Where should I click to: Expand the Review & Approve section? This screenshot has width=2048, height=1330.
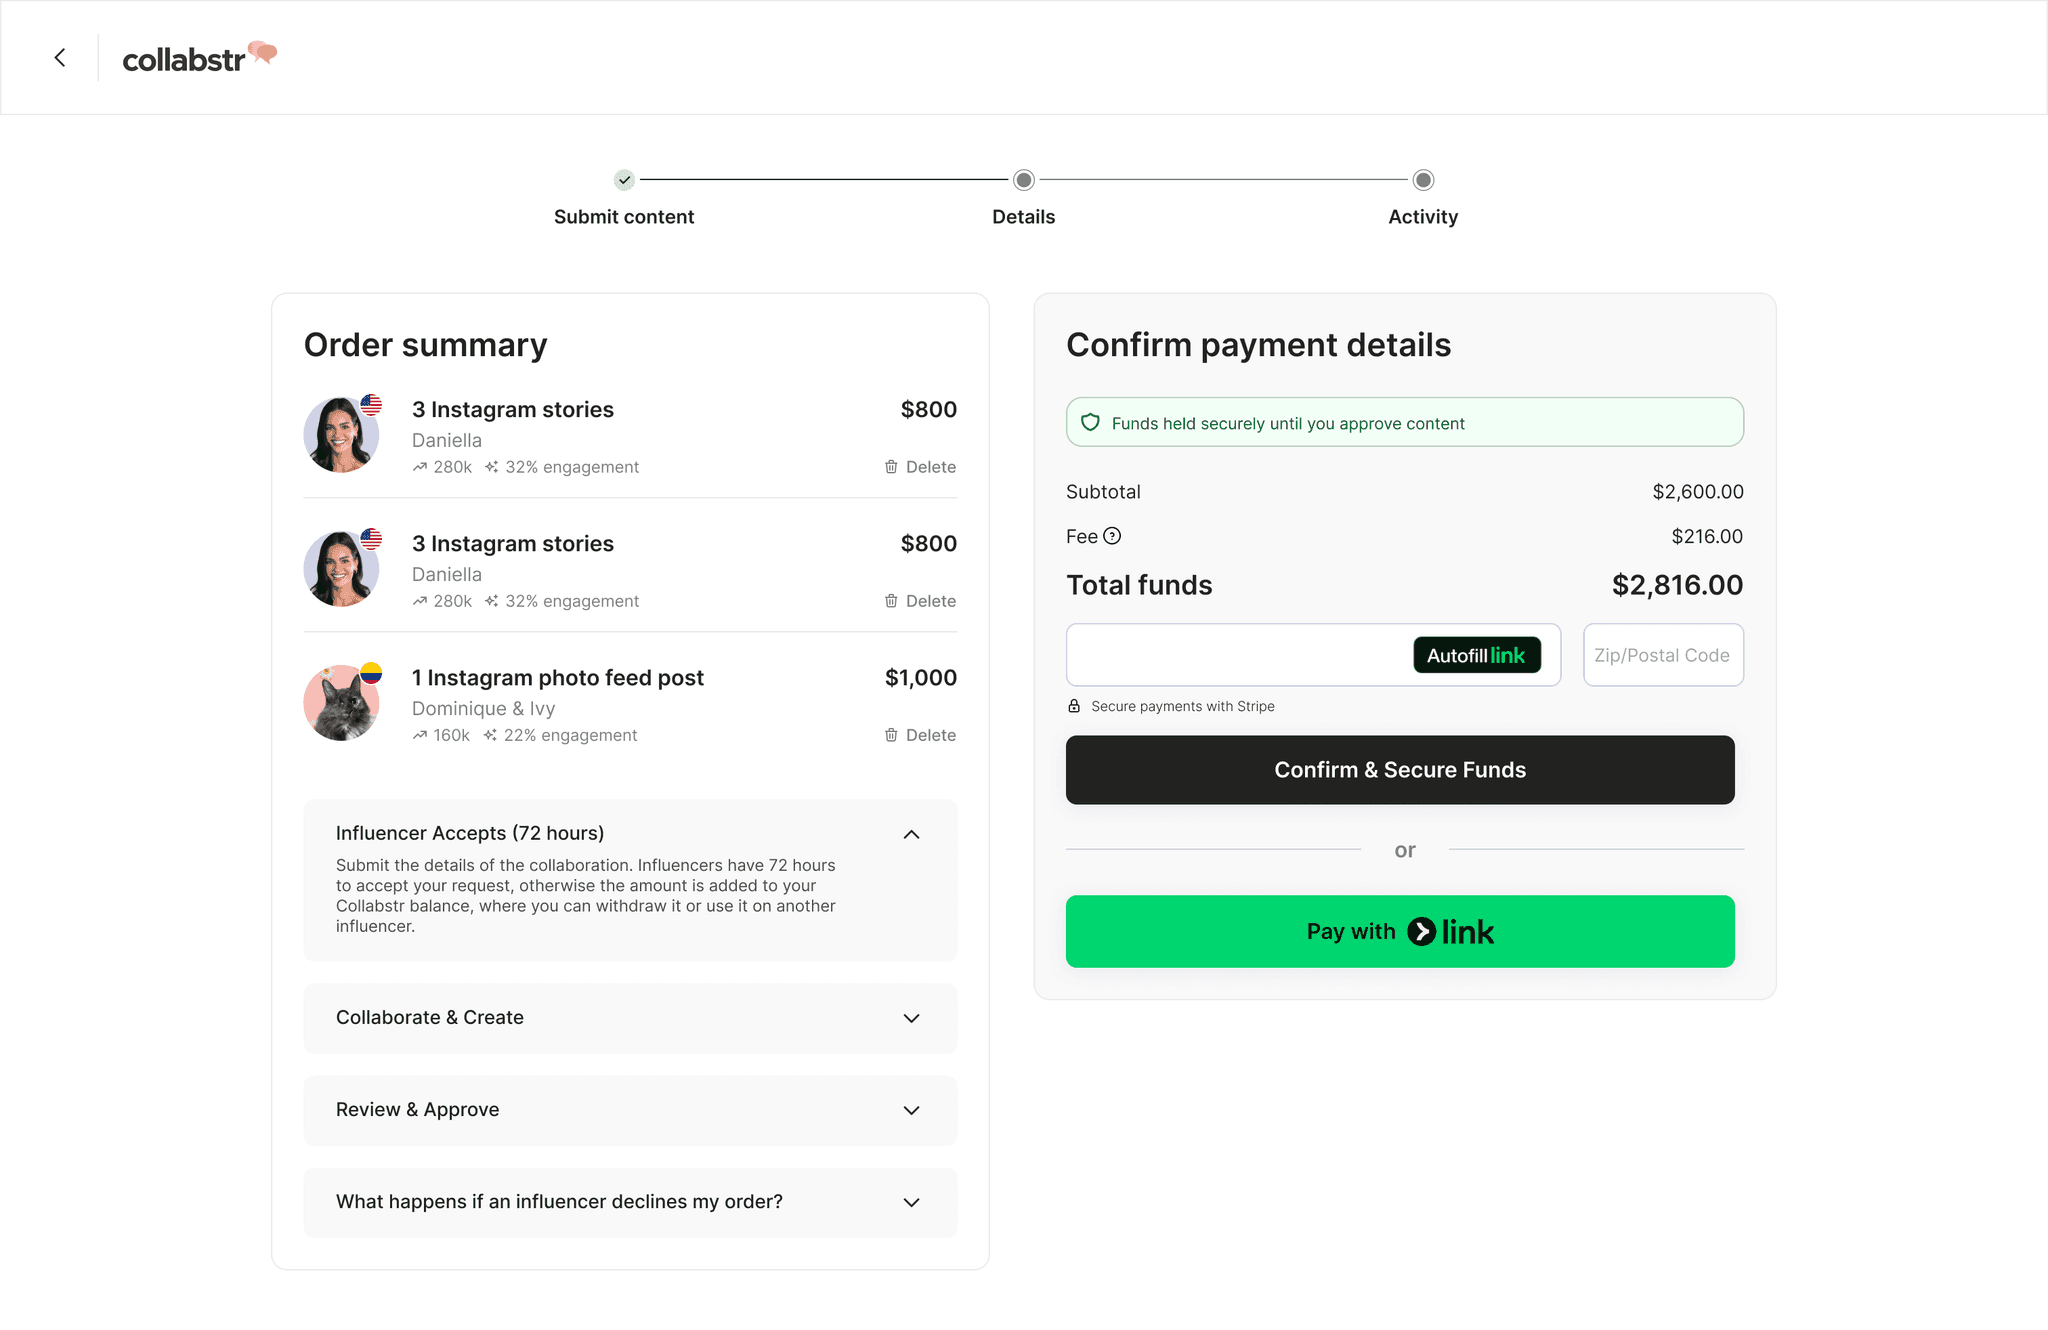click(x=911, y=1110)
